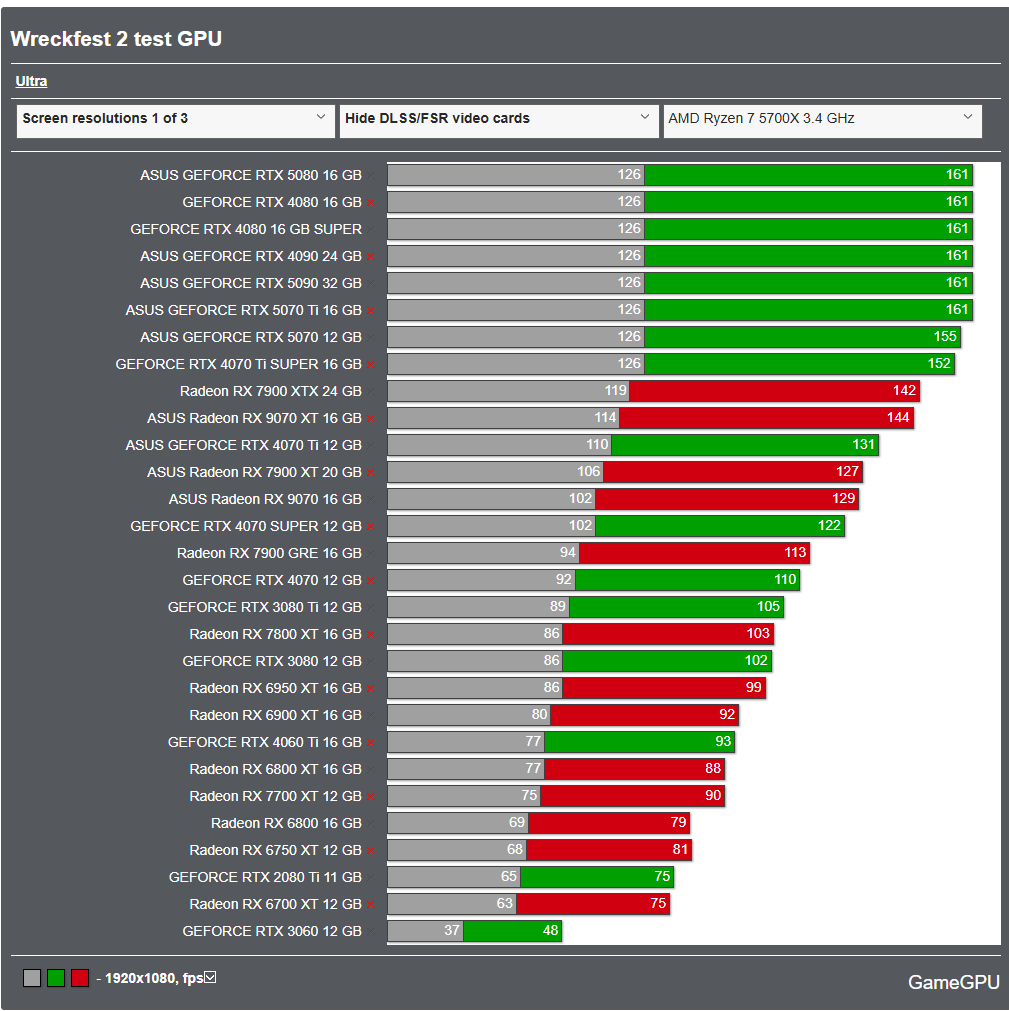
Task: Click the 152 fps value on the green bar
Action: coord(939,364)
